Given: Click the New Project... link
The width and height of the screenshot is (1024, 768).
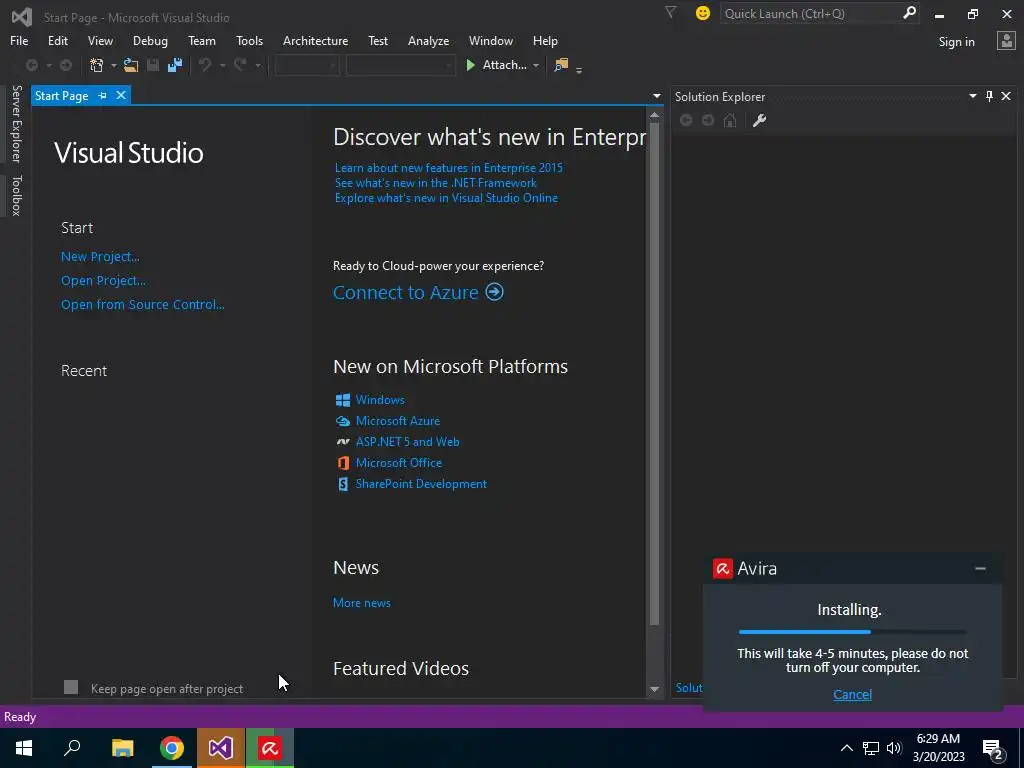Looking at the screenshot, I should (x=100, y=257).
